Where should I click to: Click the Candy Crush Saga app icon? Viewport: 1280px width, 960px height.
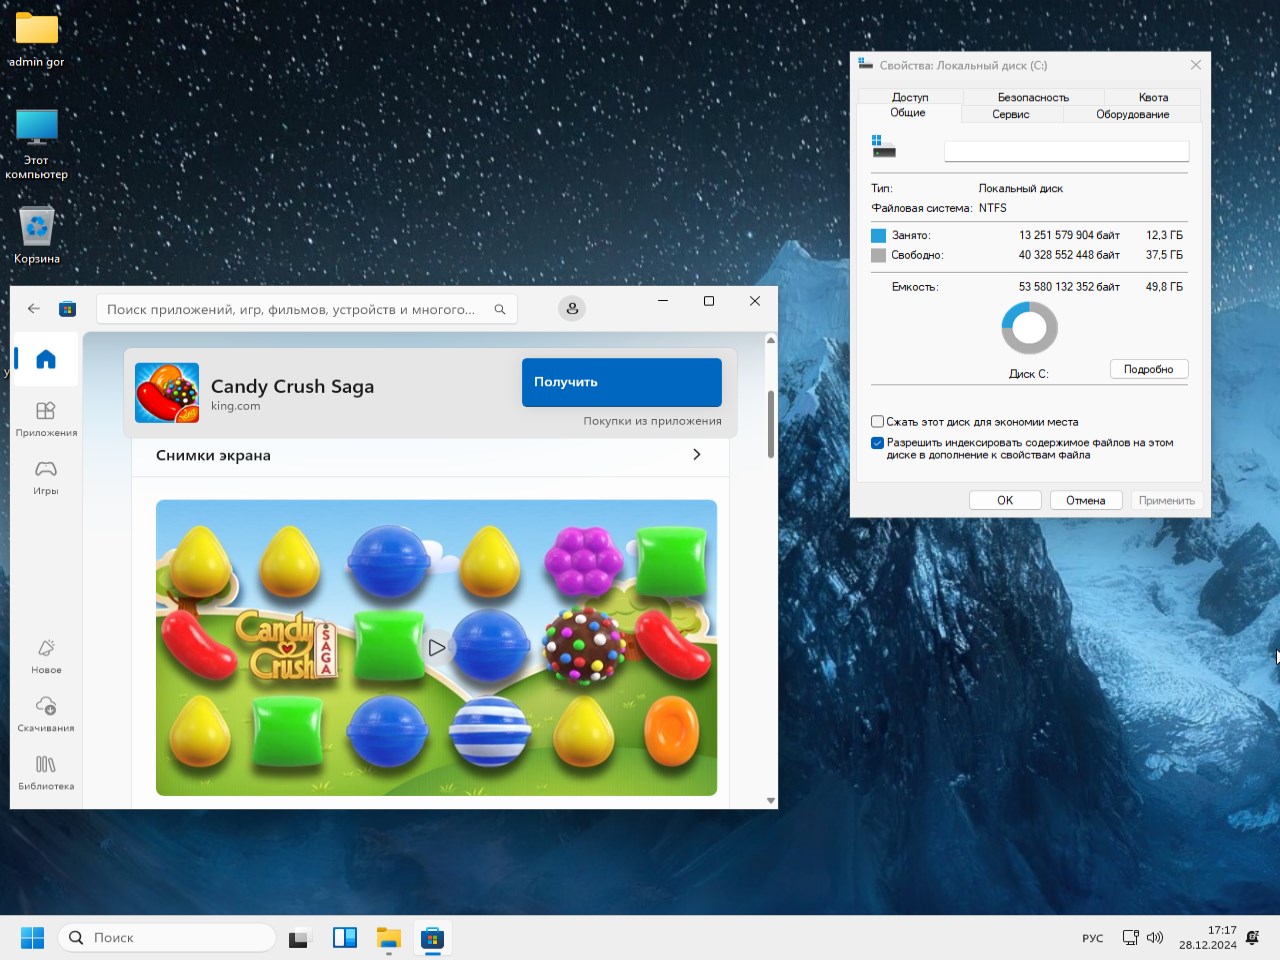point(167,393)
